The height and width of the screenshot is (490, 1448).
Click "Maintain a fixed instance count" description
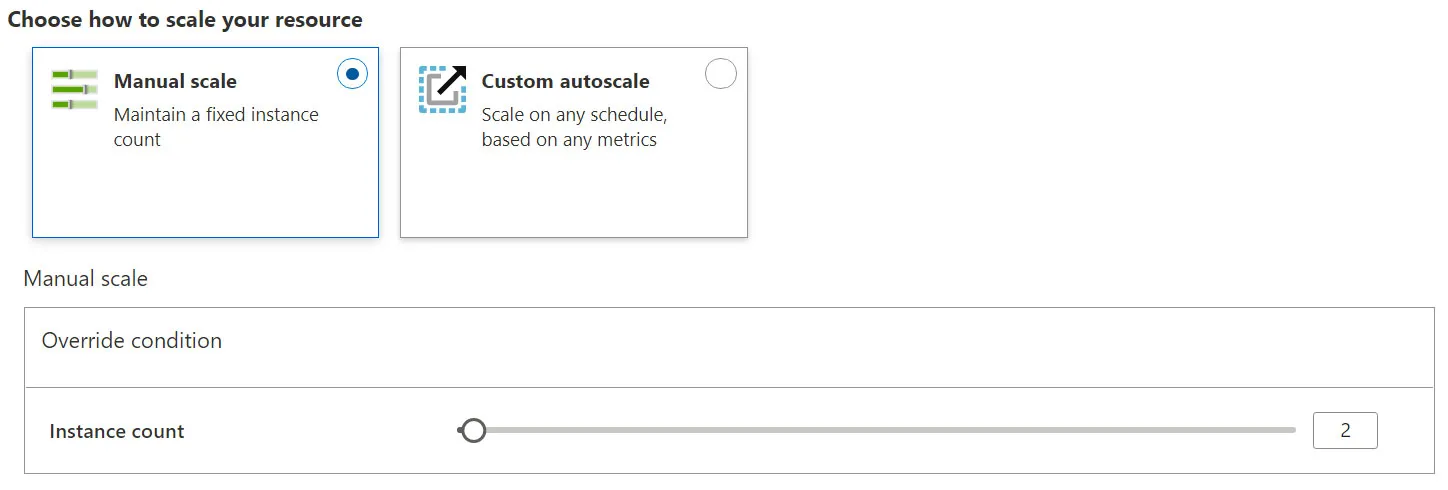[216, 115]
